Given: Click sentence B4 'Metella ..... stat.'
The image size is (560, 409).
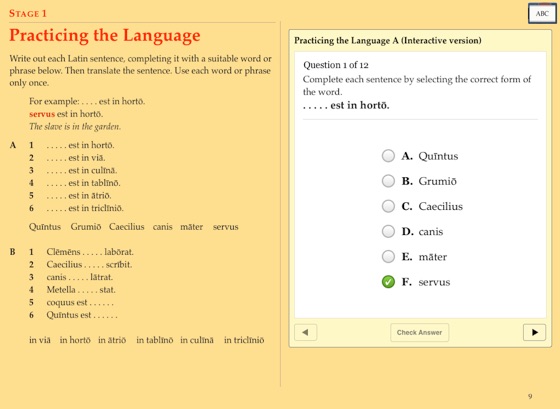Looking at the screenshot, I should coord(81,289).
